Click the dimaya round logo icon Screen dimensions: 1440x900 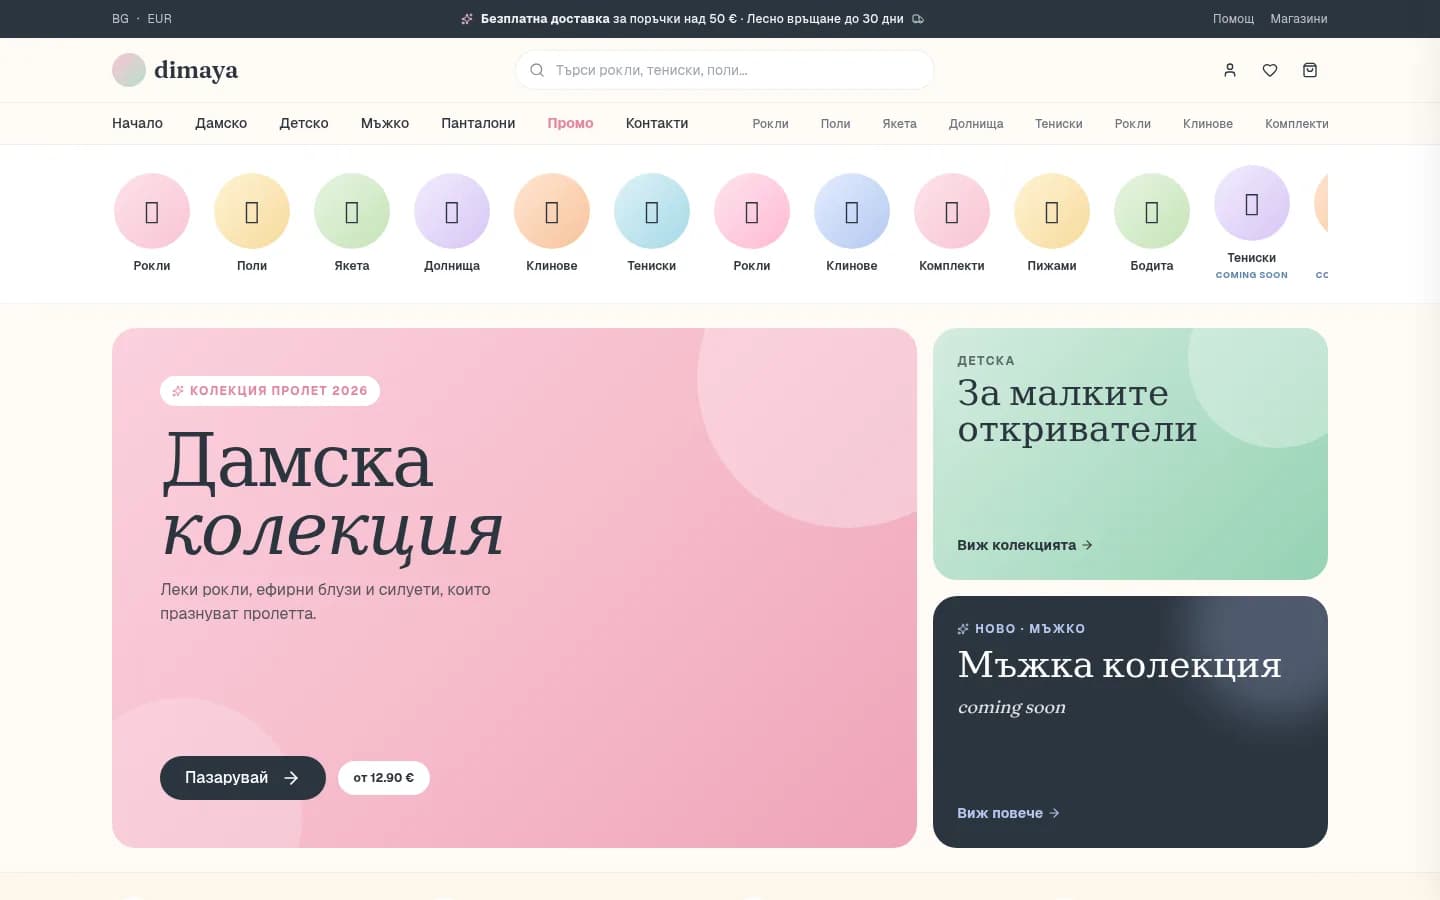[x=129, y=70]
